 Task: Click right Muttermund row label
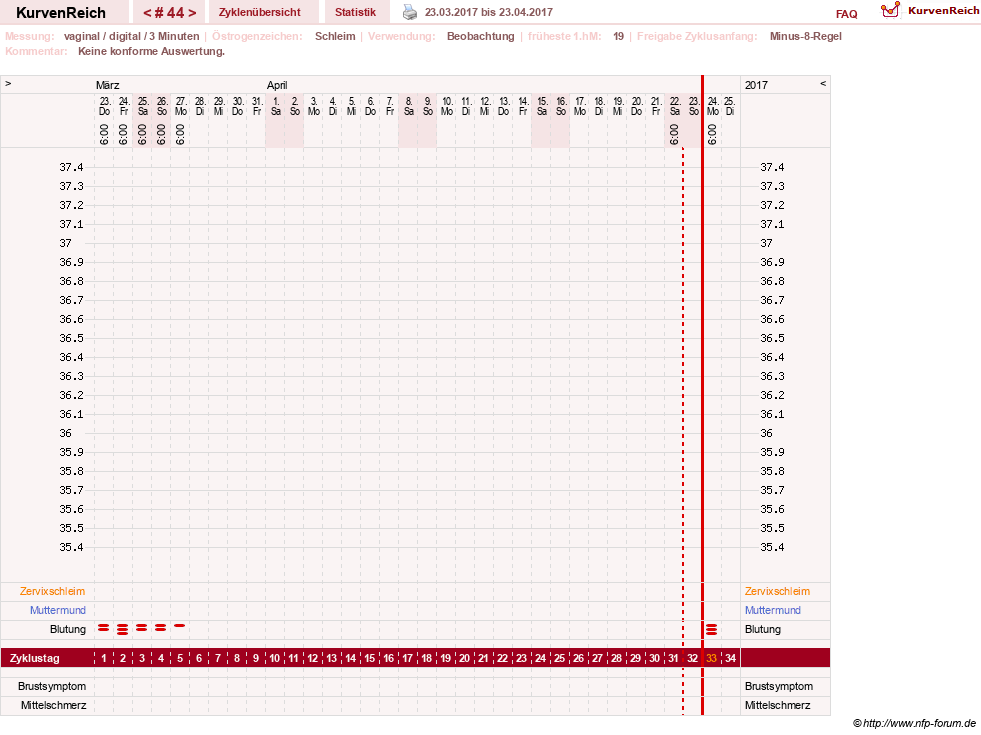[x=773, y=611]
